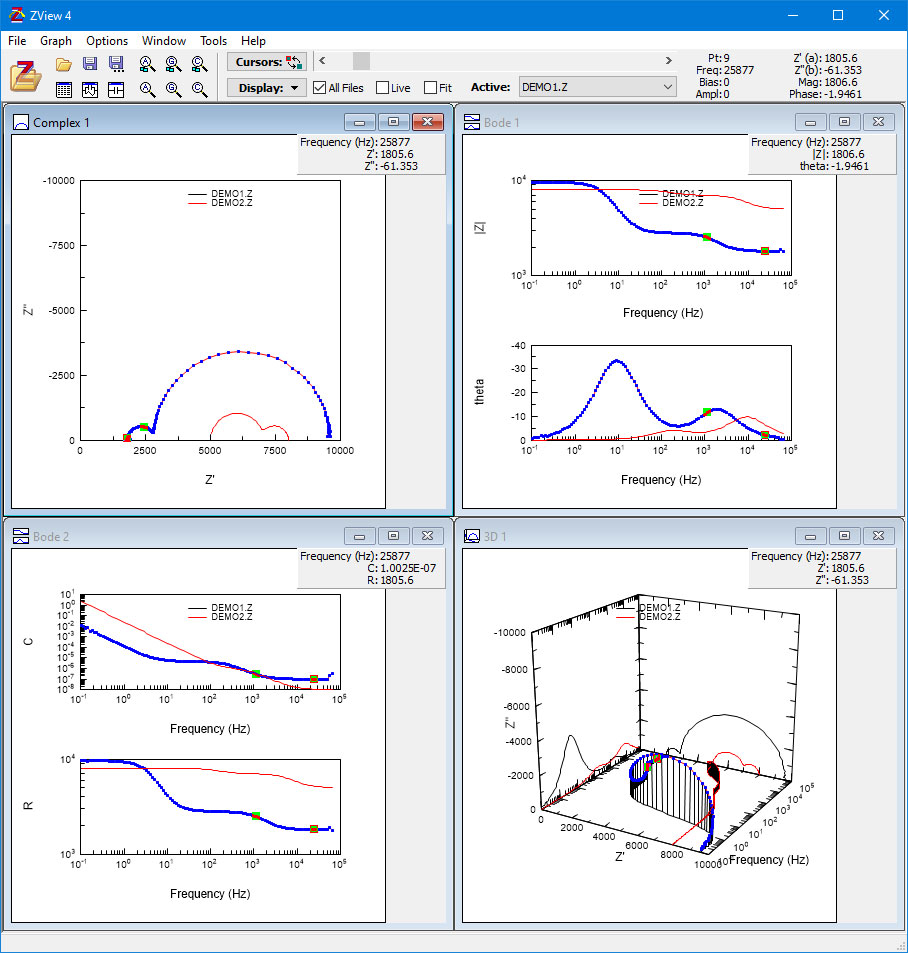This screenshot has height=953, width=908.
Task: Click the window layout toolbar icon
Action: coord(117,89)
